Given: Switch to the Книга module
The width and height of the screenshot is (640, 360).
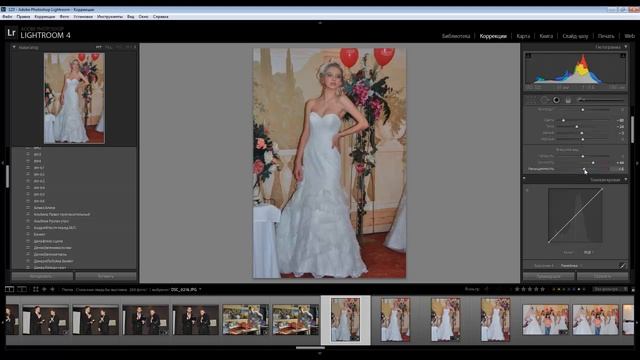Looking at the screenshot, I should click(546, 36).
